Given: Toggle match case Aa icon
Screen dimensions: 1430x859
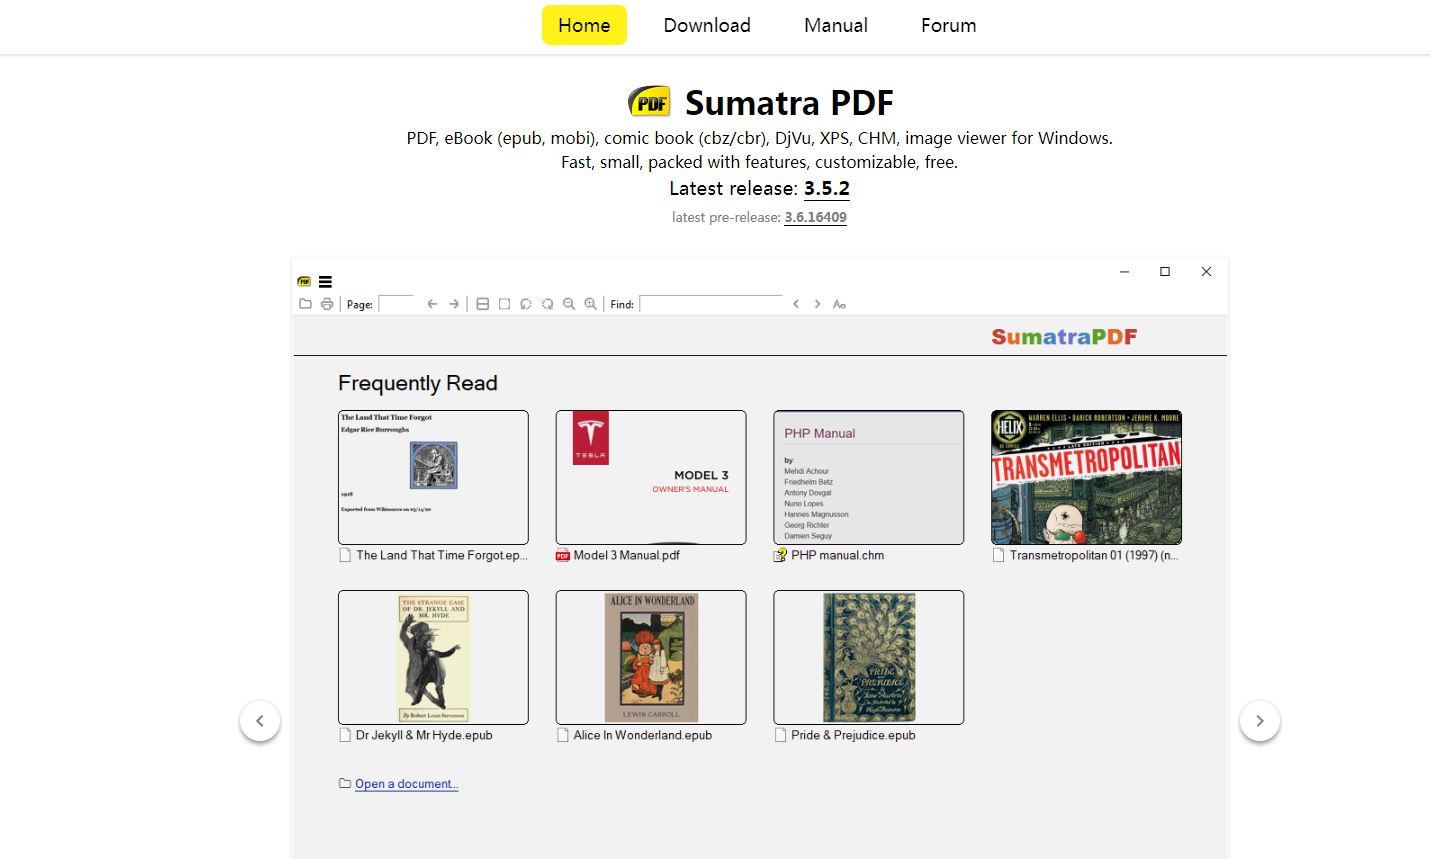Looking at the screenshot, I should [x=839, y=304].
